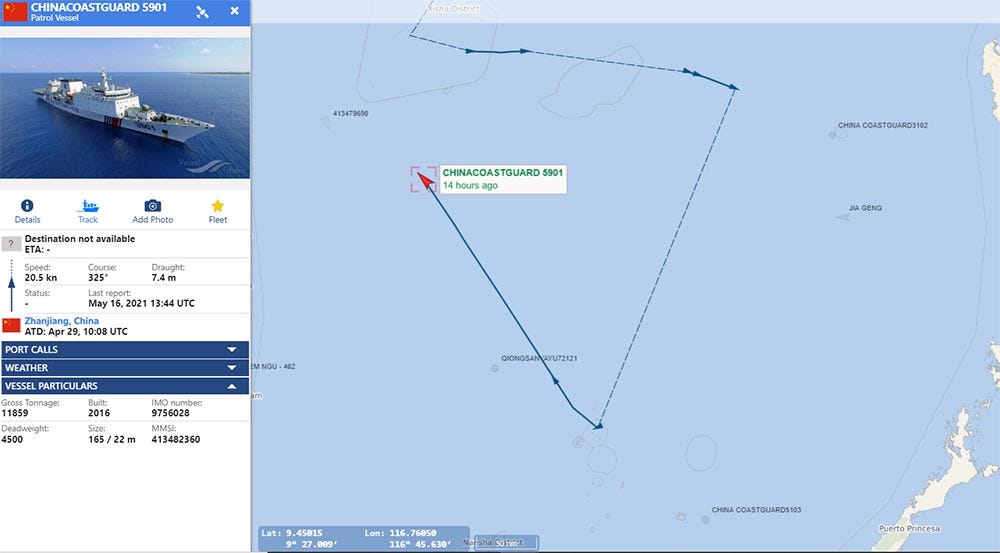Click the red vessel arrow marker on map

pyautogui.click(x=425, y=180)
